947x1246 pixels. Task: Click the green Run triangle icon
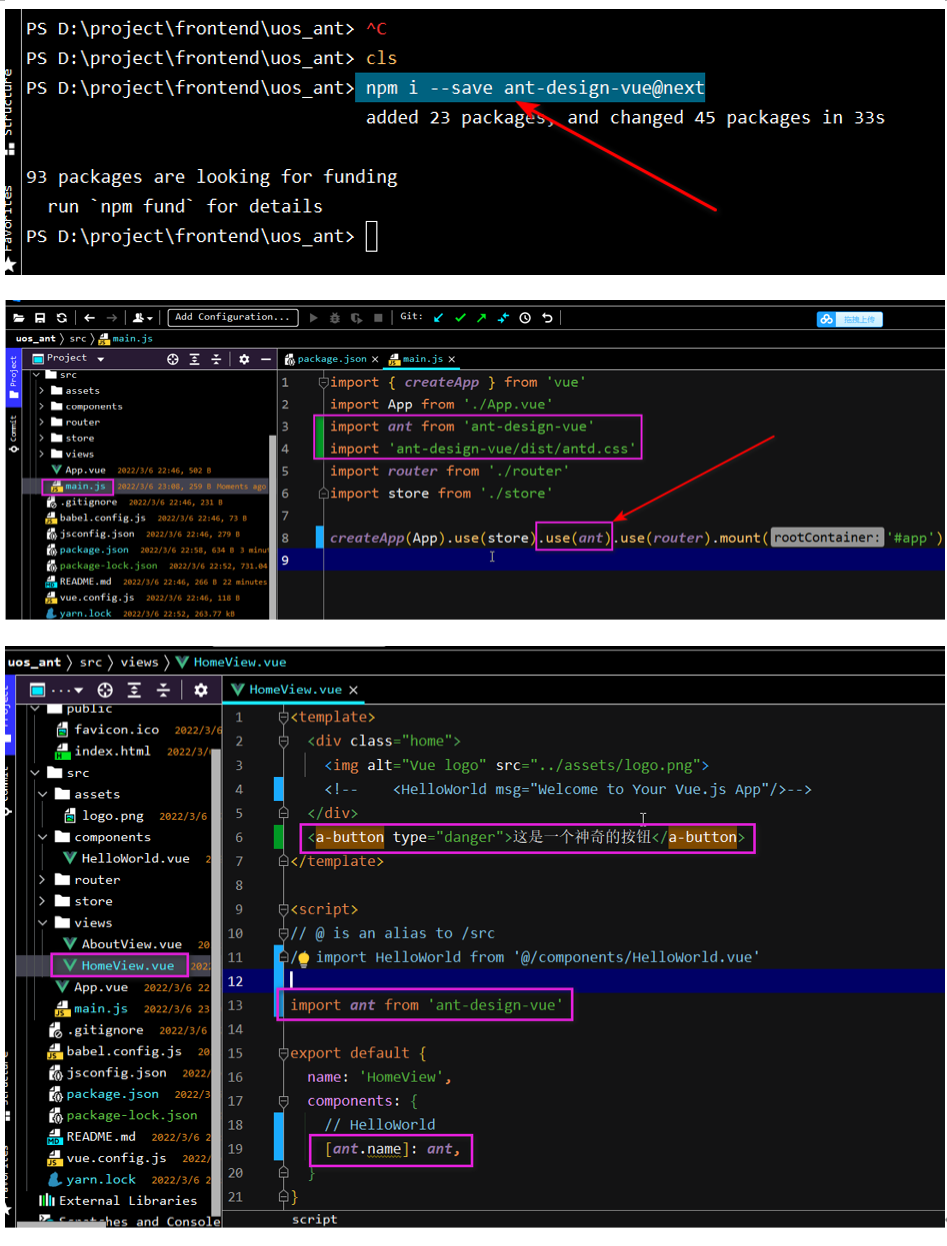[x=314, y=317]
